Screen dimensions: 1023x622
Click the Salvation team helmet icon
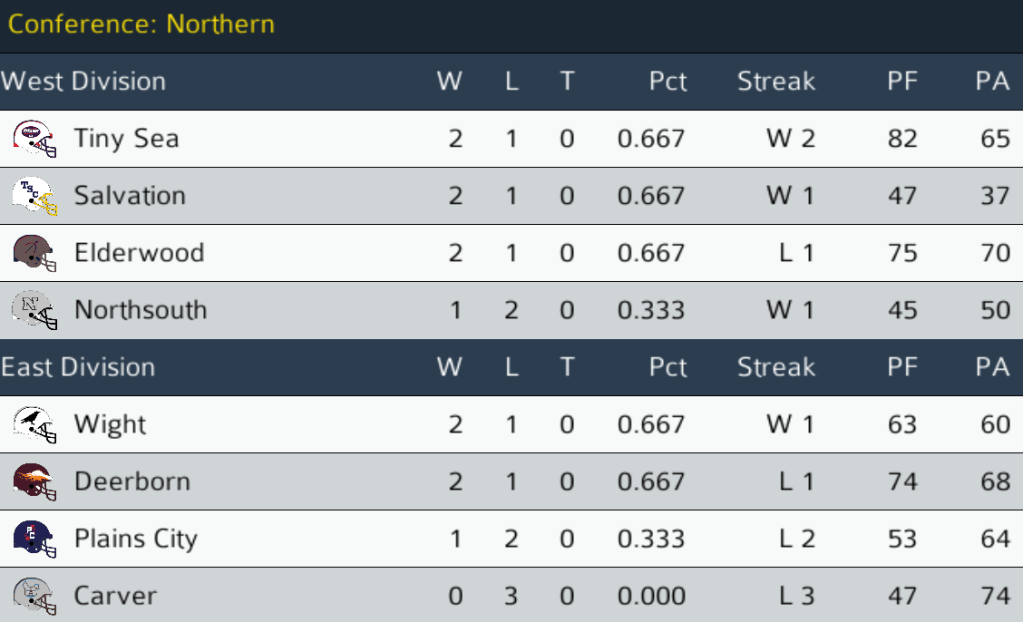35,195
